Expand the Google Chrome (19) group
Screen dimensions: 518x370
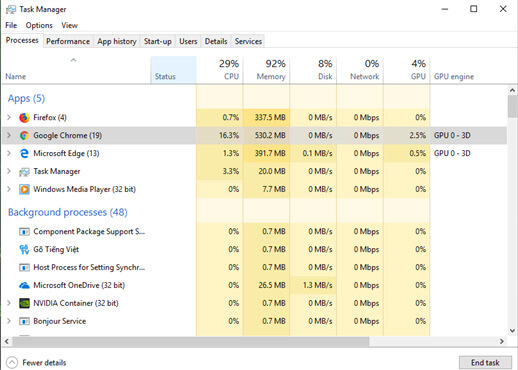[9, 135]
